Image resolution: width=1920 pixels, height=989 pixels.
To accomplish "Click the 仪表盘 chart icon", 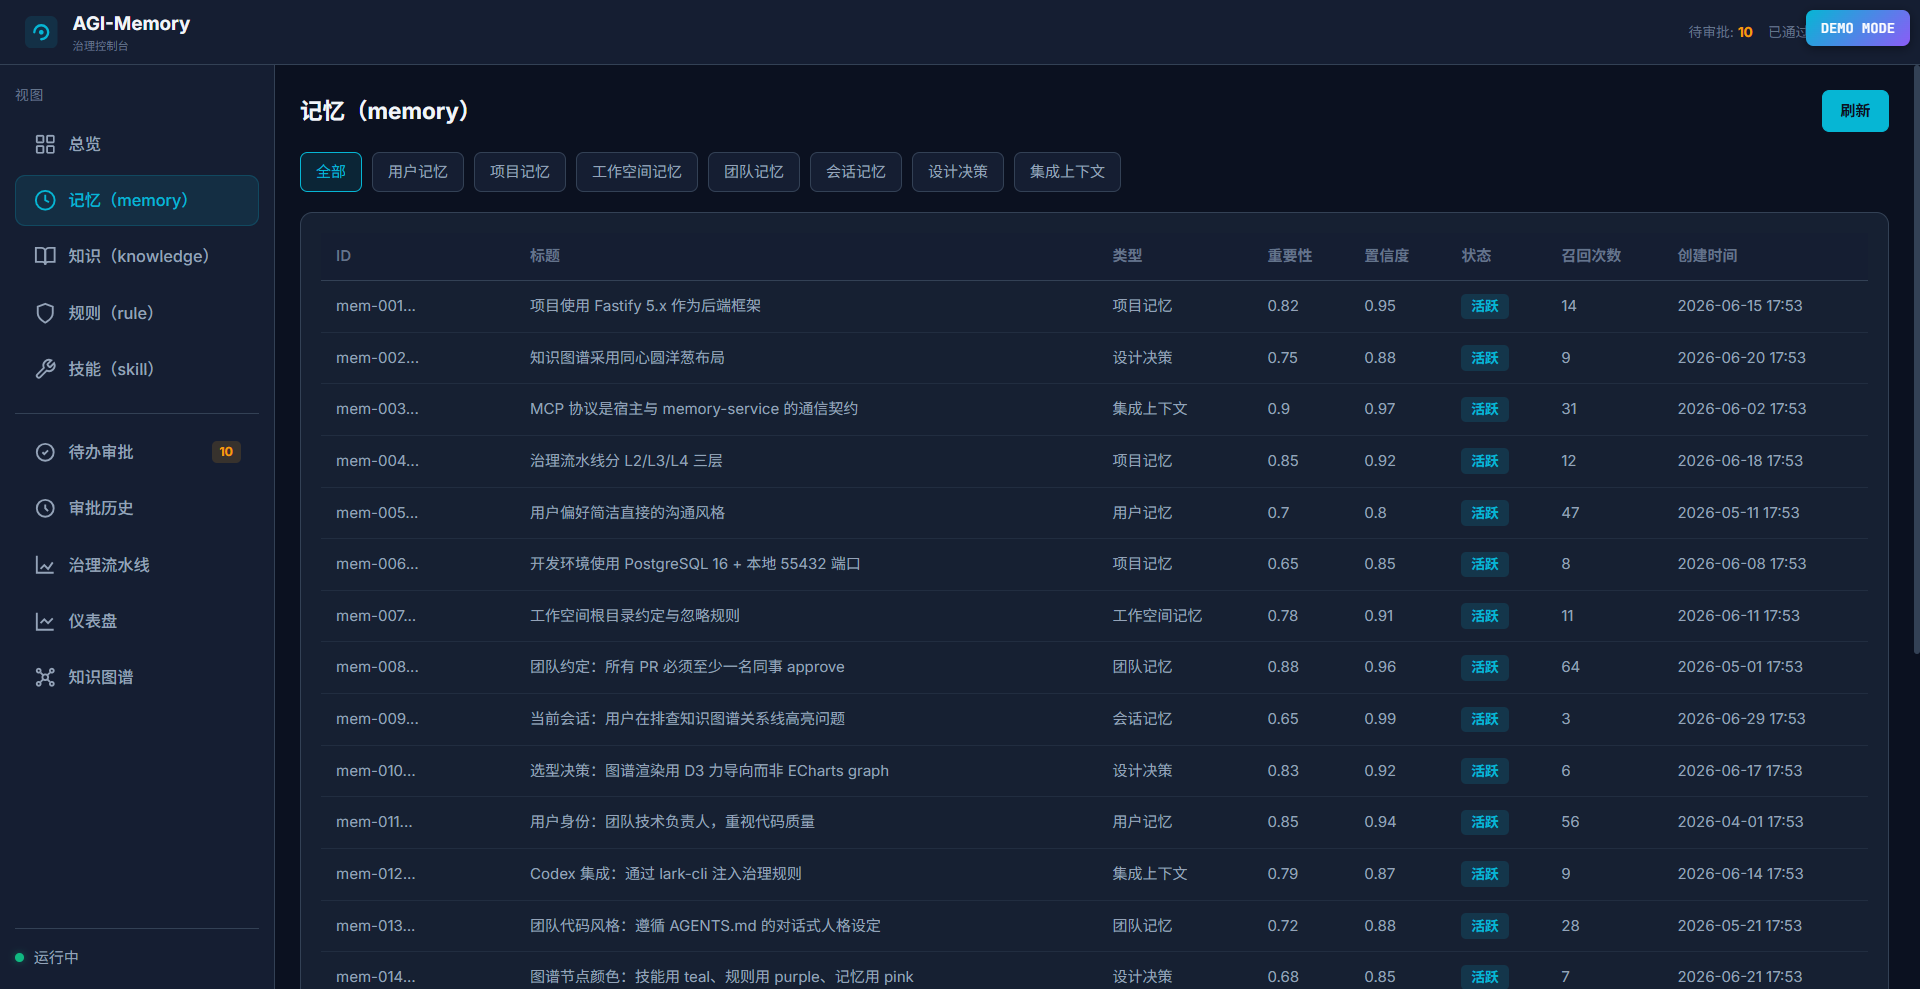I will coord(45,621).
